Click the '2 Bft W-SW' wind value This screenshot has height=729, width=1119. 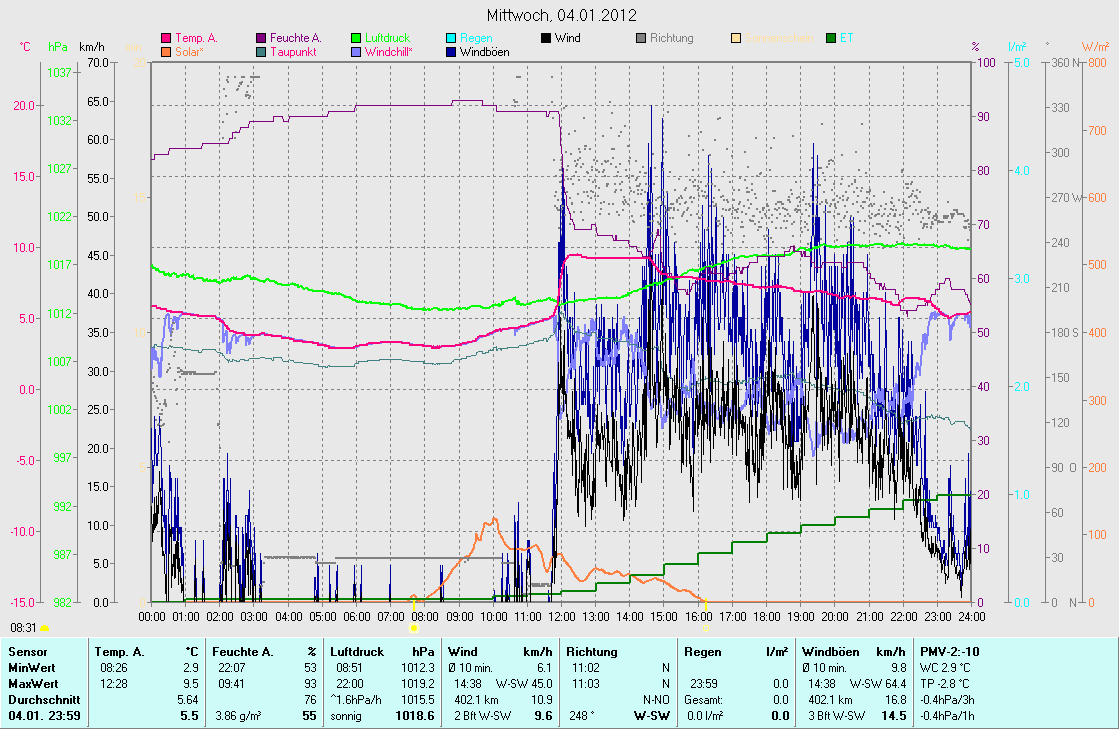point(482,715)
